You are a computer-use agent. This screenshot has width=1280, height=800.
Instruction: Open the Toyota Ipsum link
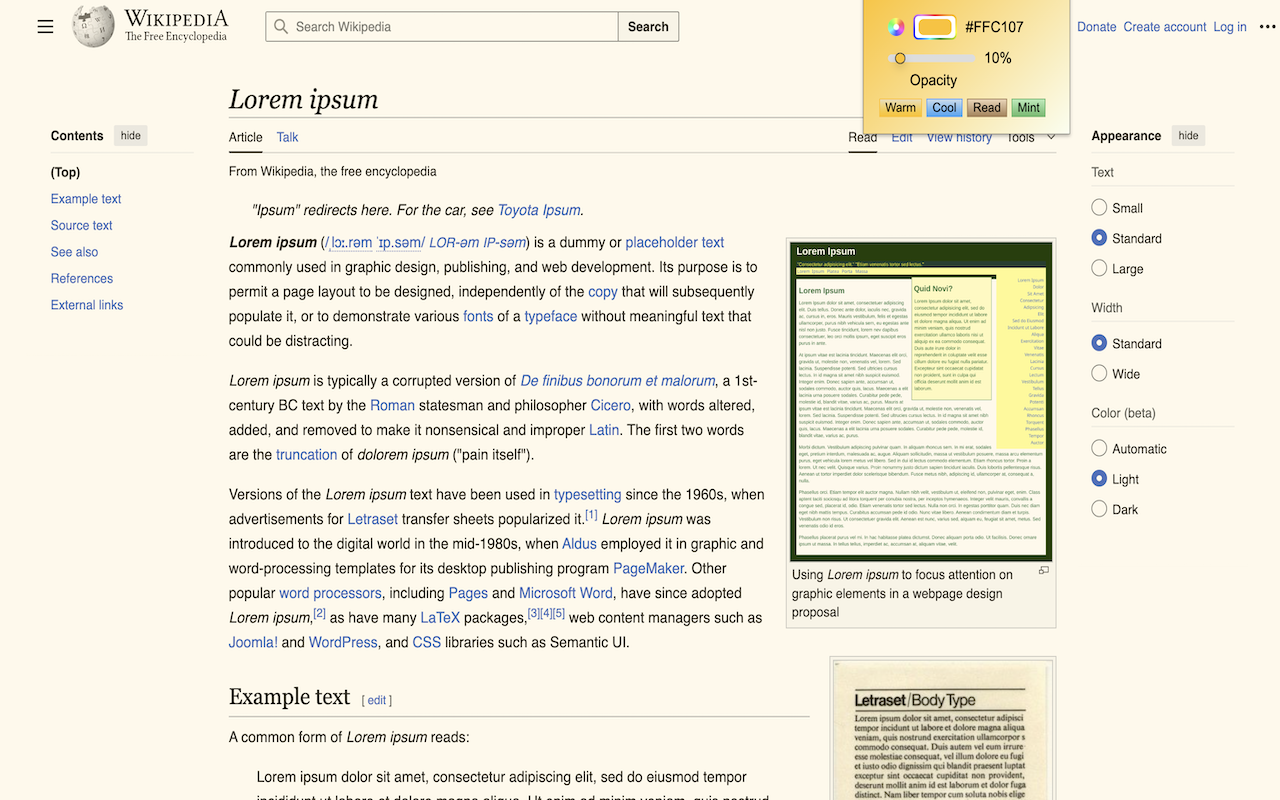(539, 210)
